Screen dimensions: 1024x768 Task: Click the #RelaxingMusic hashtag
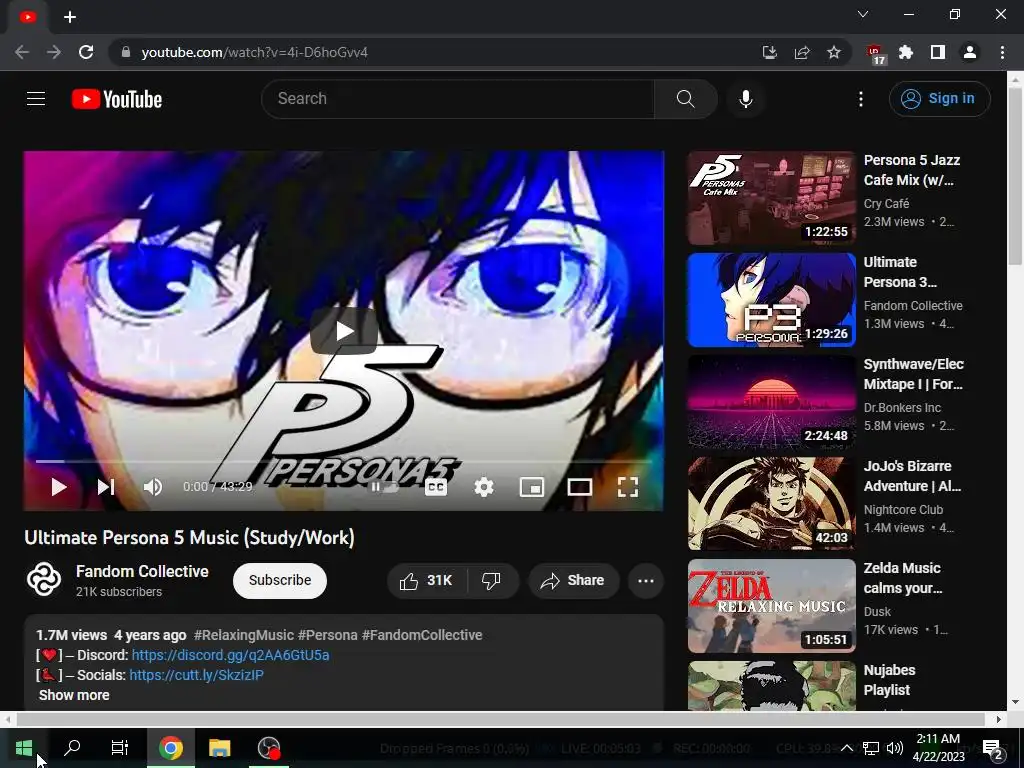click(244, 635)
